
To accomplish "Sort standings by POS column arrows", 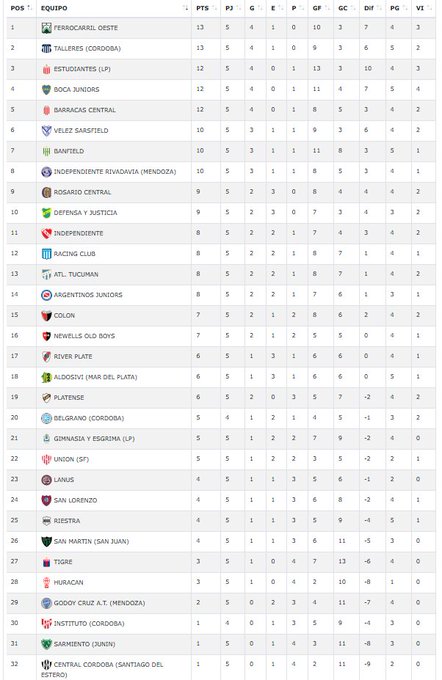I will pyautogui.click(x=29, y=8).
